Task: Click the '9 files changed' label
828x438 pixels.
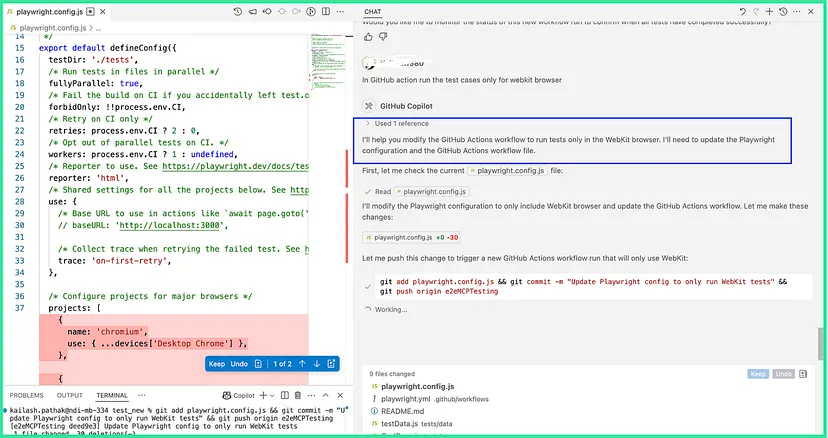Action: (392, 374)
